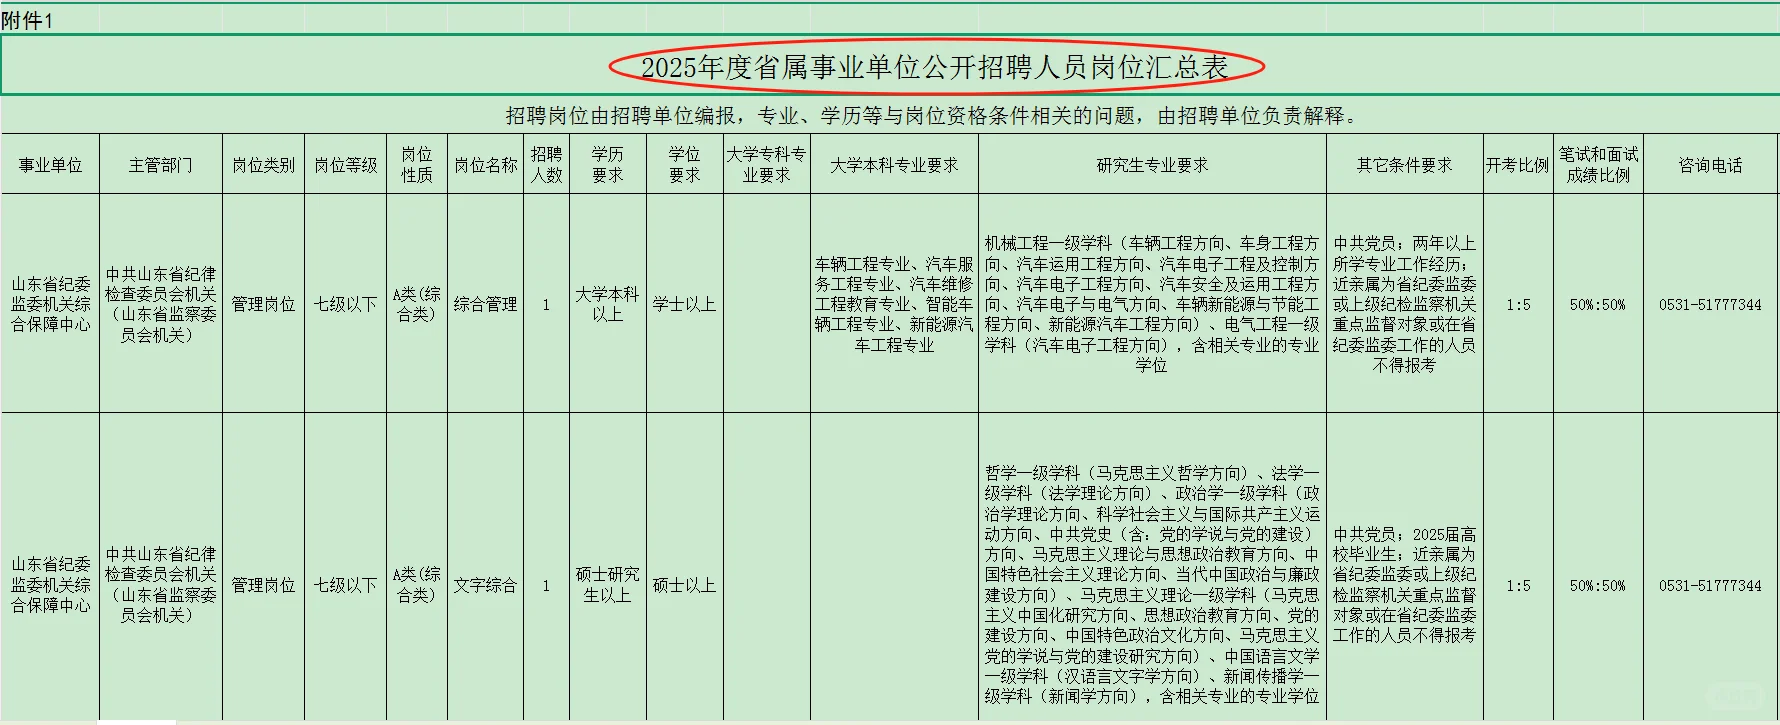Image resolution: width=1780 pixels, height=725 pixels.
Task: Select '管理岗位' in the 综合管理 row
Action: coord(263,304)
